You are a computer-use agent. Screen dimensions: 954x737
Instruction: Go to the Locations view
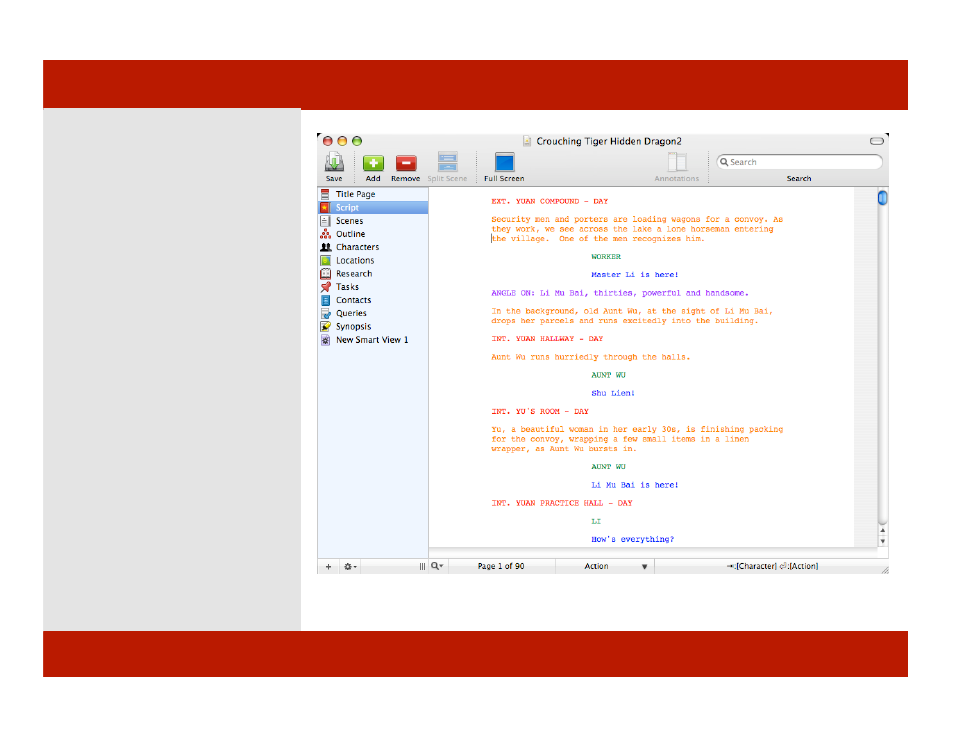tap(373, 260)
